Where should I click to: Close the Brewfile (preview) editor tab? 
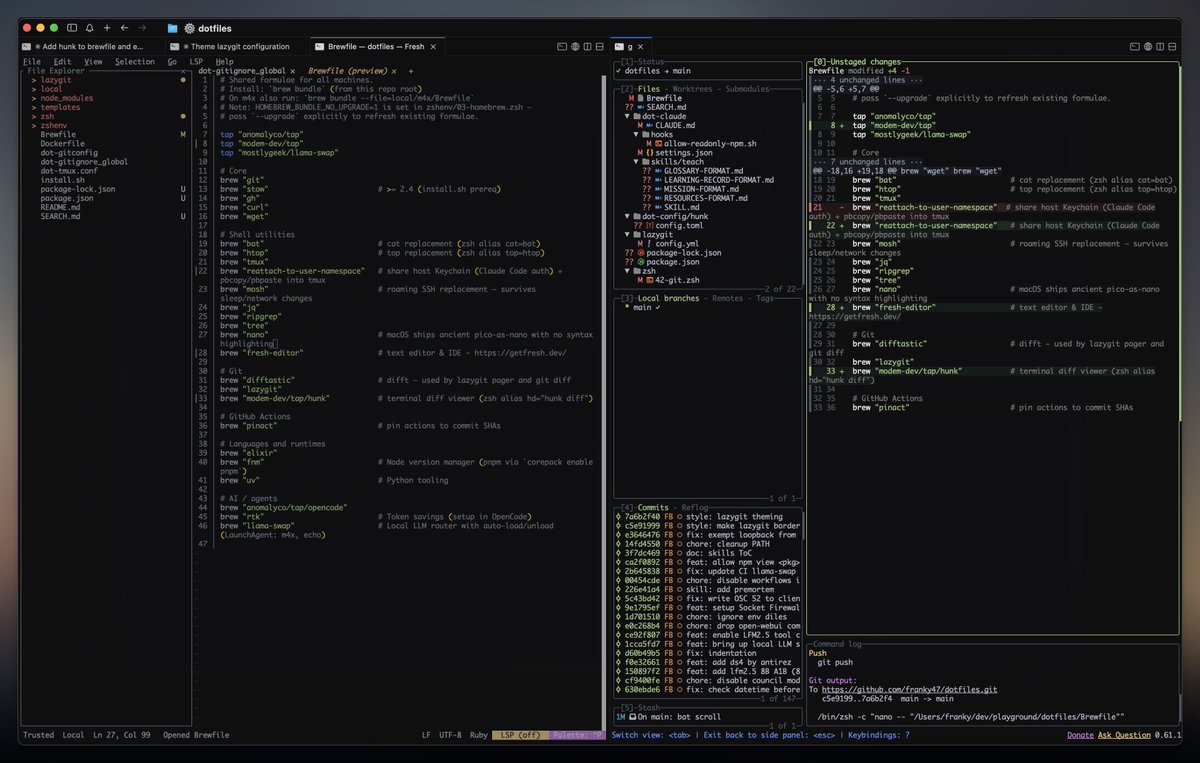pyautogui.click(x=394, y=72)
